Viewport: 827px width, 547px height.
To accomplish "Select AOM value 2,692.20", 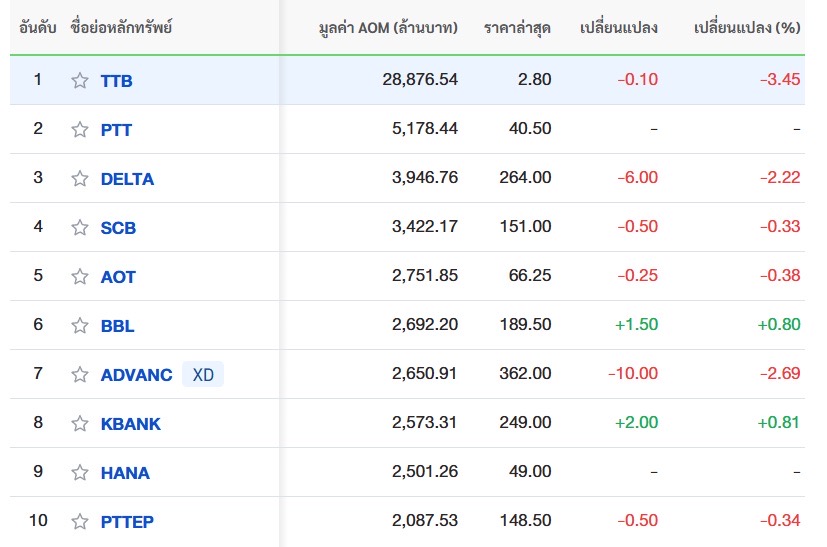I will pos(425,324).
